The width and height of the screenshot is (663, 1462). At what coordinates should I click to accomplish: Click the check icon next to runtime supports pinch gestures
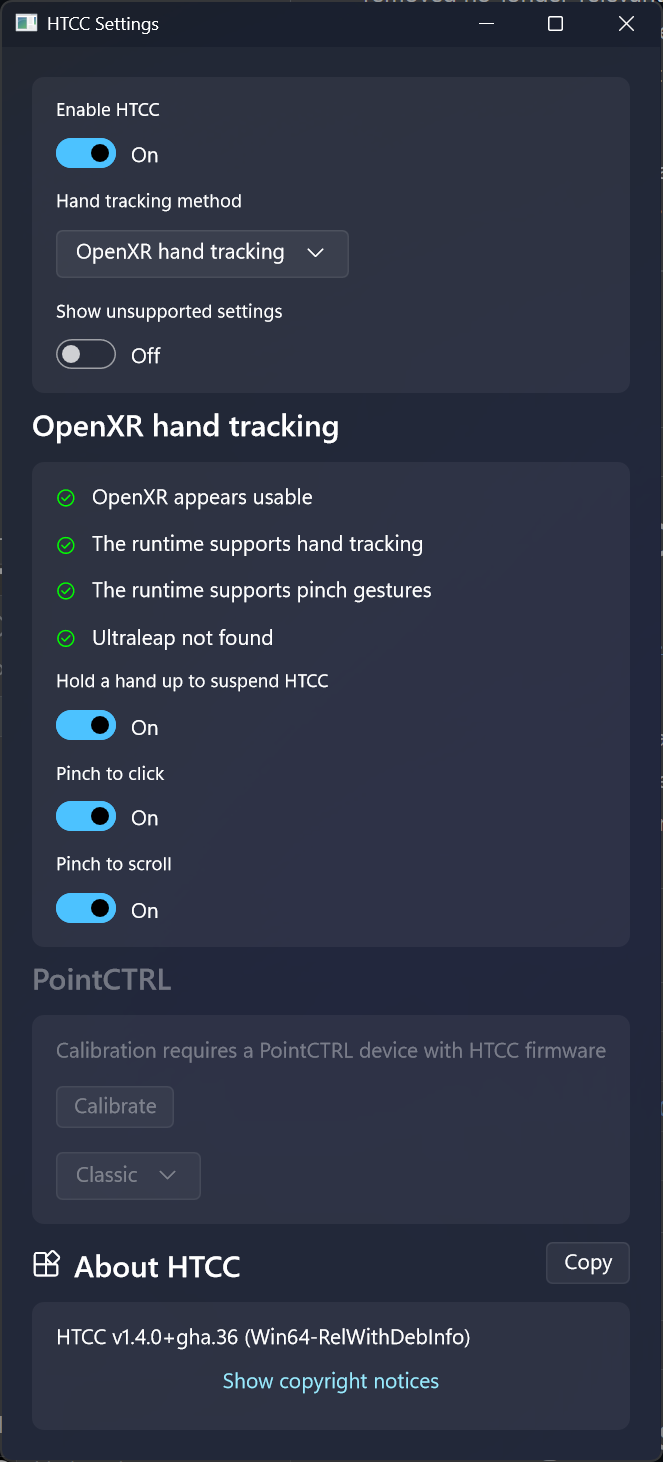click(66, 591)
